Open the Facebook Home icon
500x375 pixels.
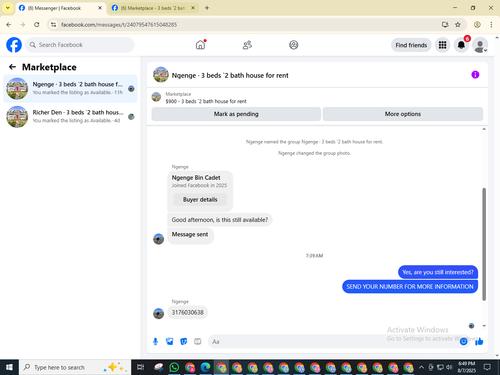[x=200, y=45]
